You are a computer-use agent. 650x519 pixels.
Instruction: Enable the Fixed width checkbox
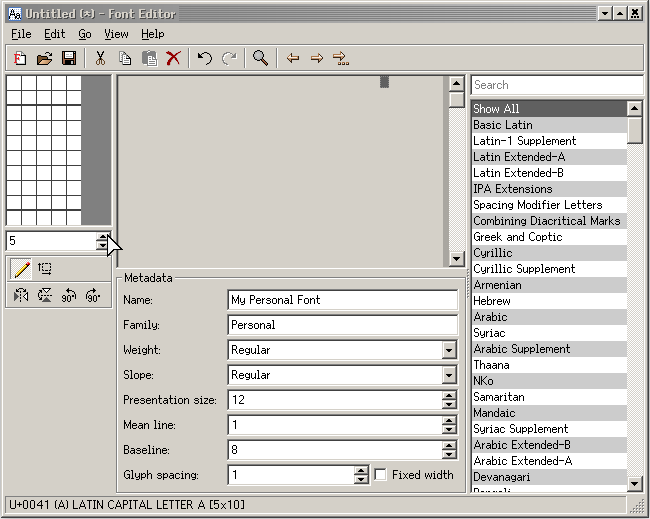pos(380,475)
